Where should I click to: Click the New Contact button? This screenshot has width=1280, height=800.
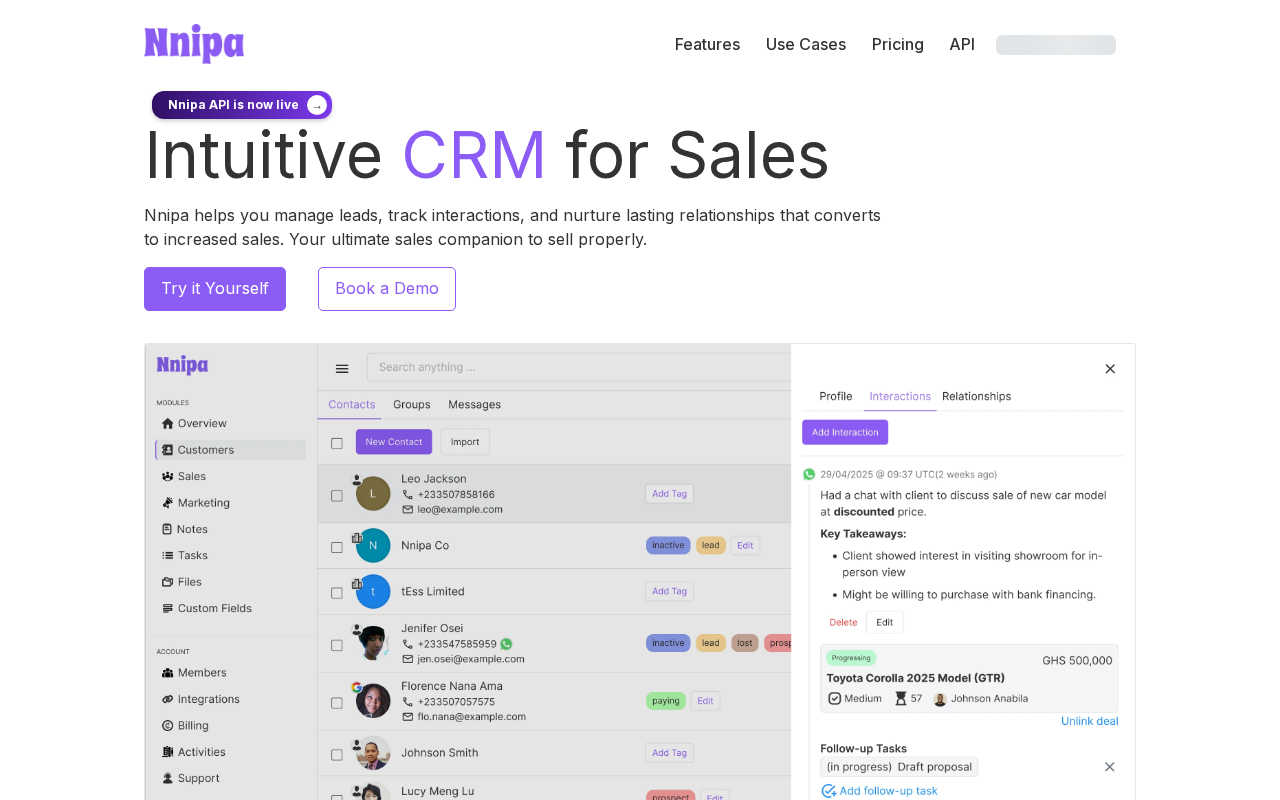point(394,442)
